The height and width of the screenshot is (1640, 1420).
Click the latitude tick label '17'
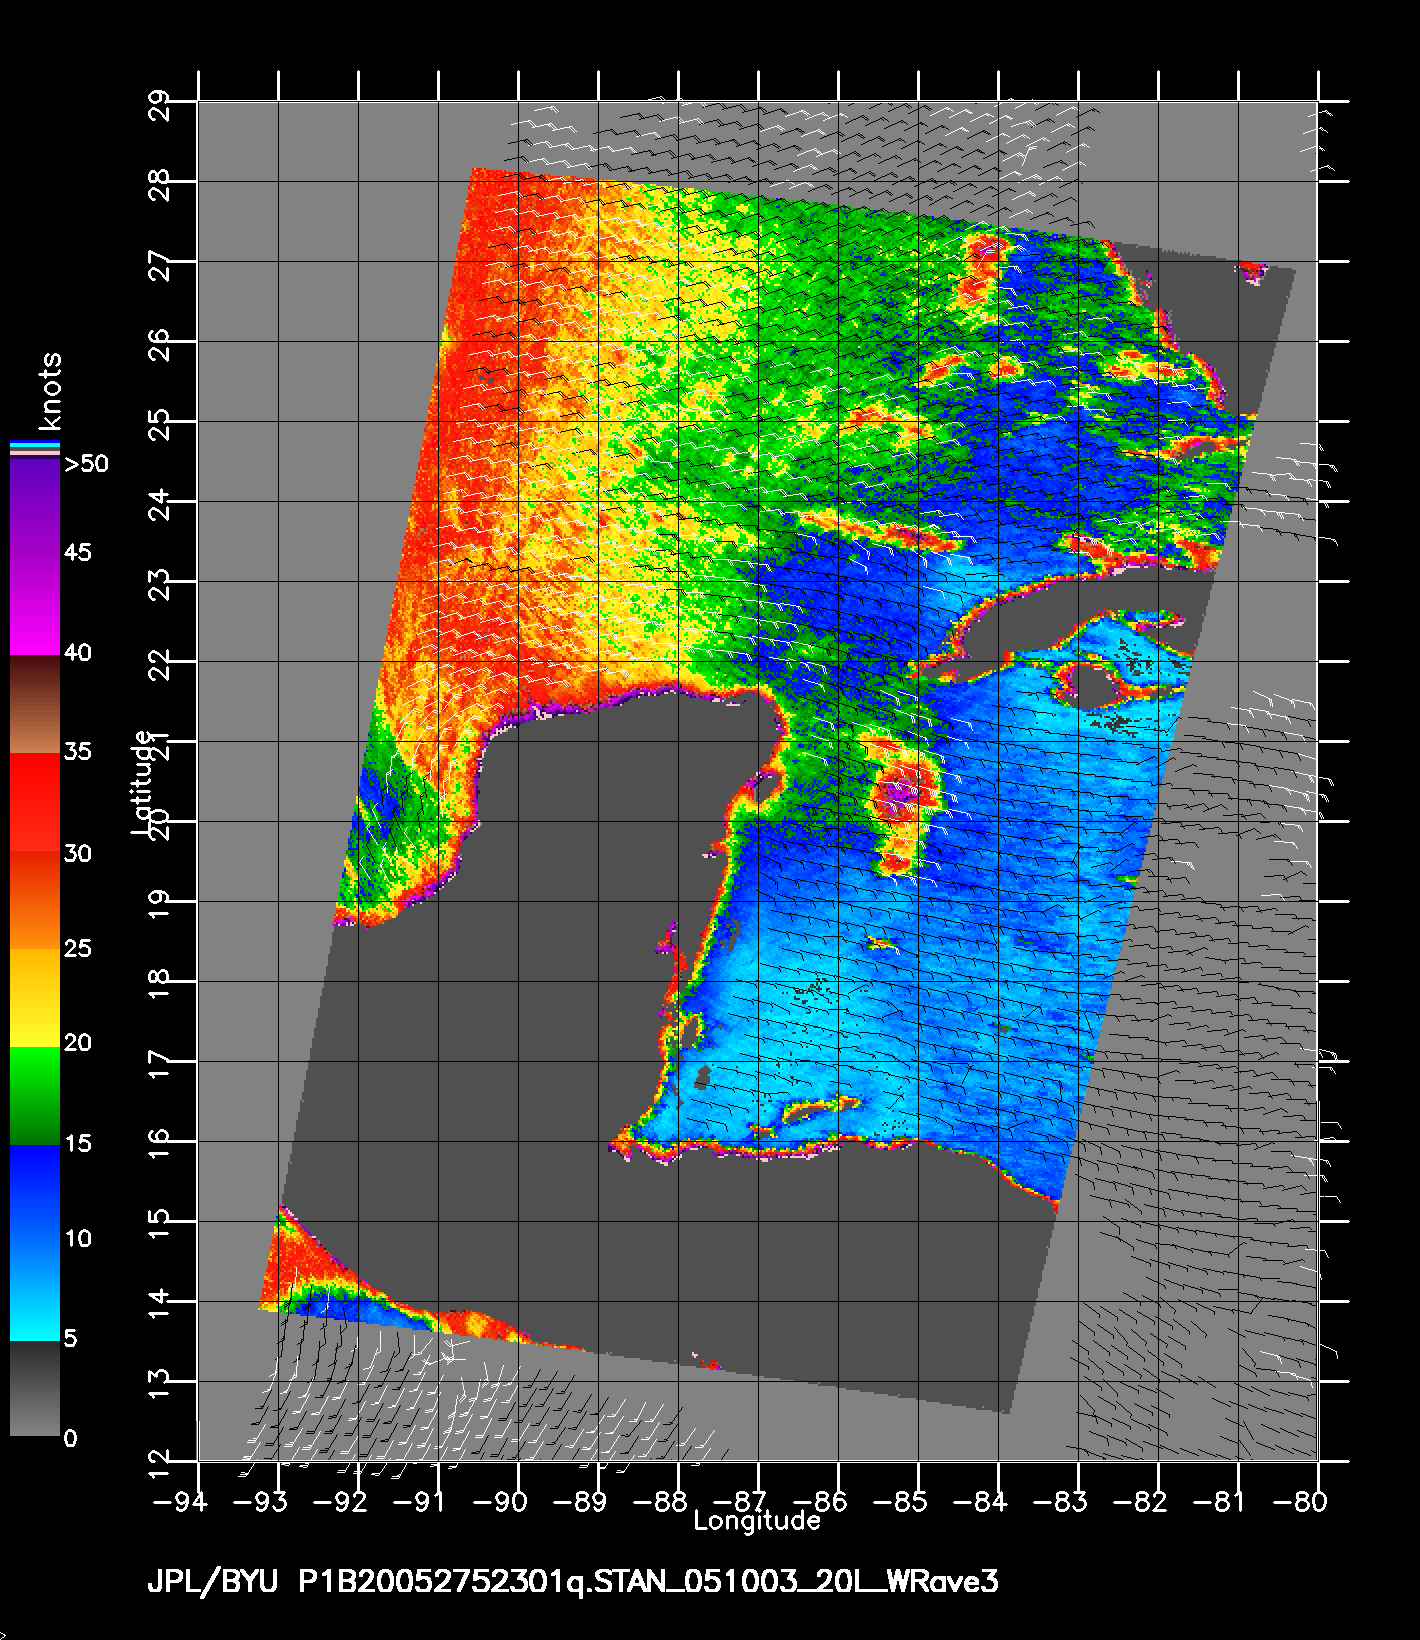pos(160,1063)
